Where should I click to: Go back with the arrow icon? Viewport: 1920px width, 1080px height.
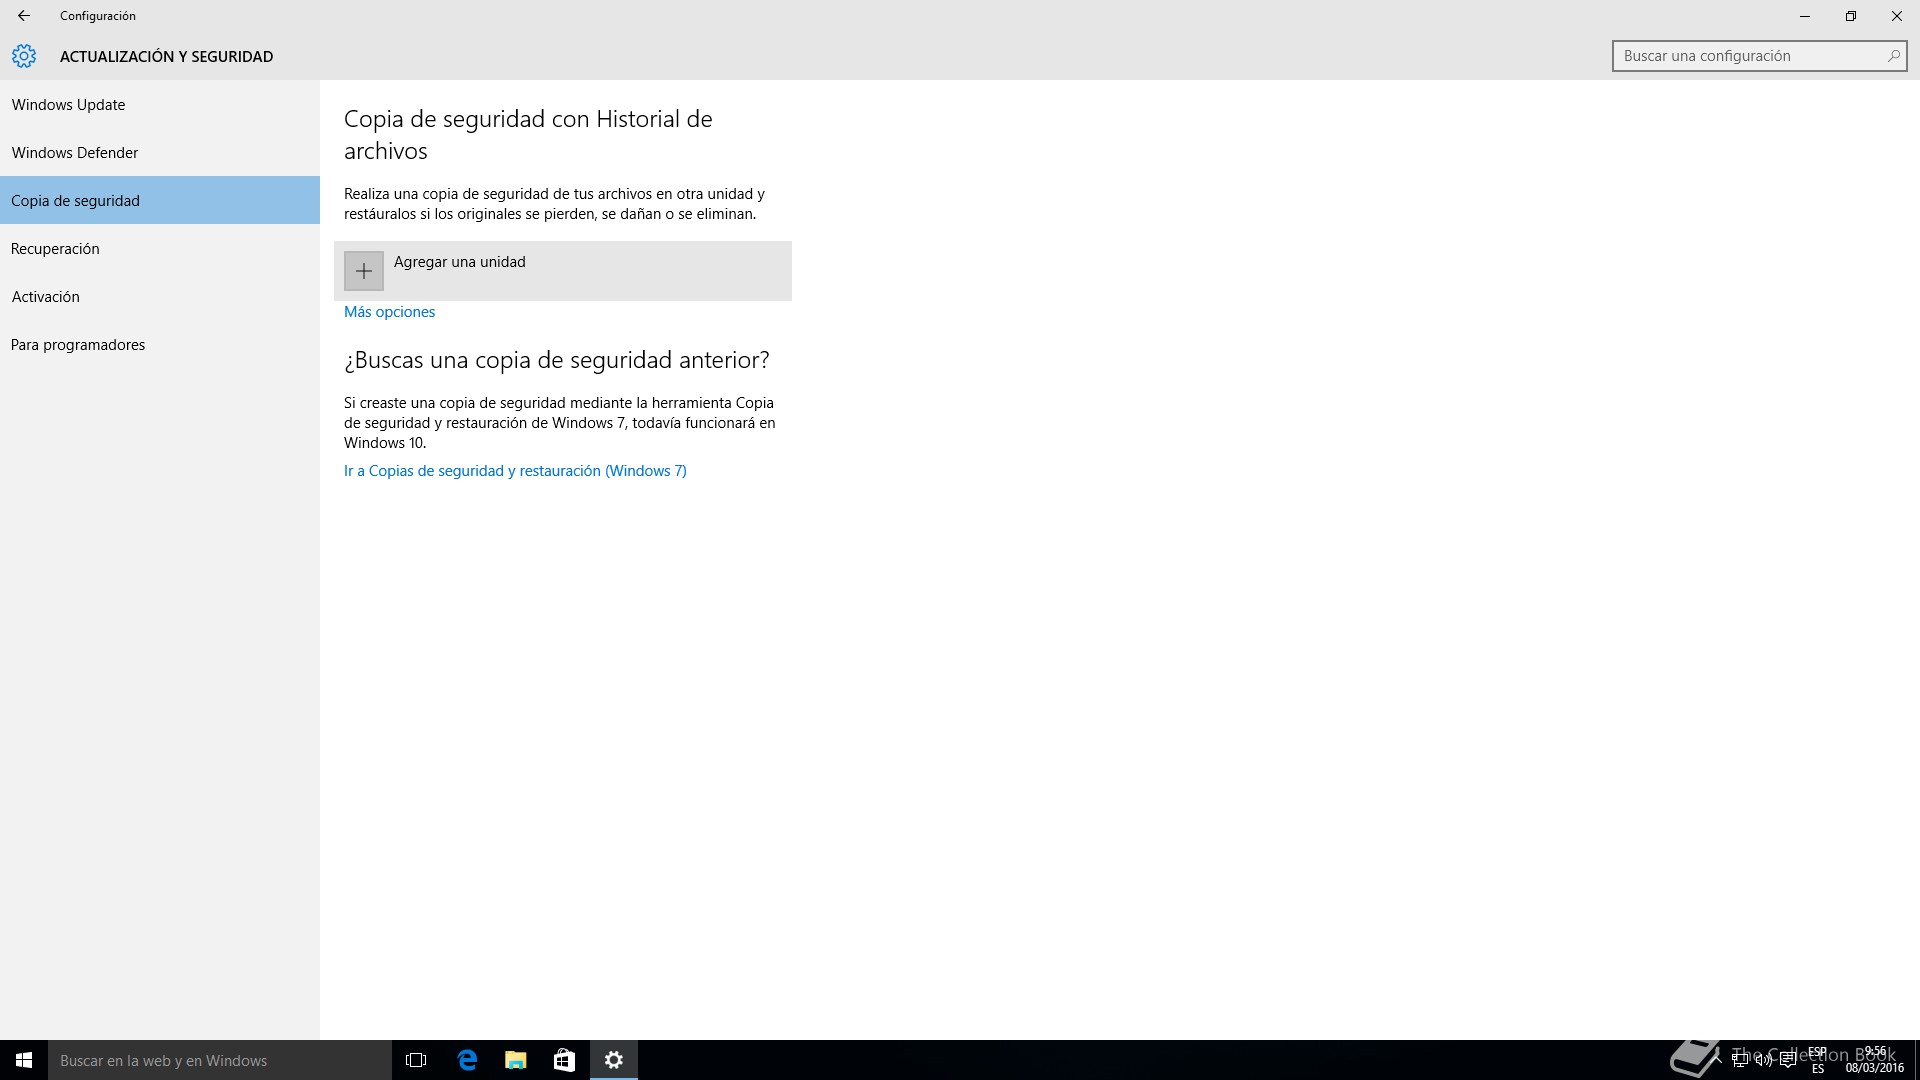[x=24, y=16]
